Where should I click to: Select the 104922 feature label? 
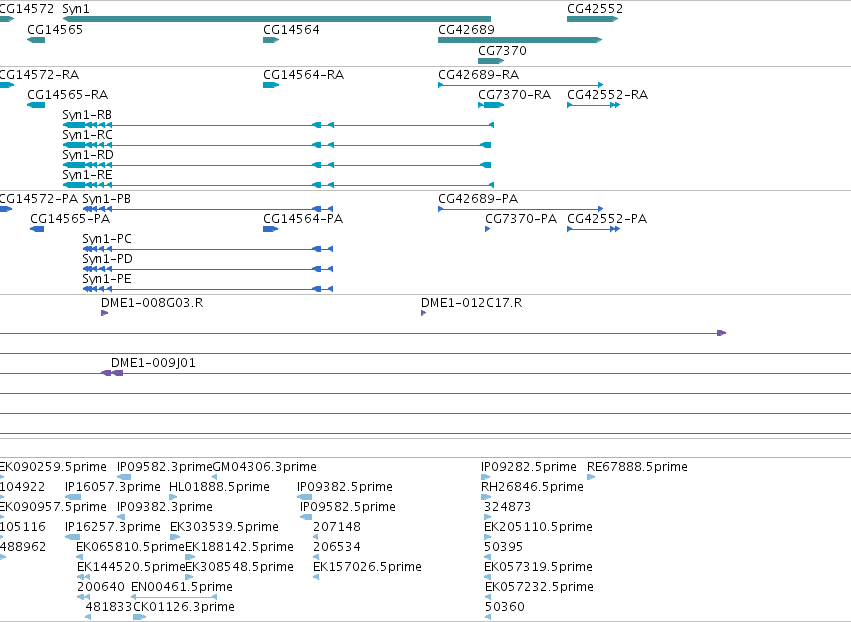point(23,487)
